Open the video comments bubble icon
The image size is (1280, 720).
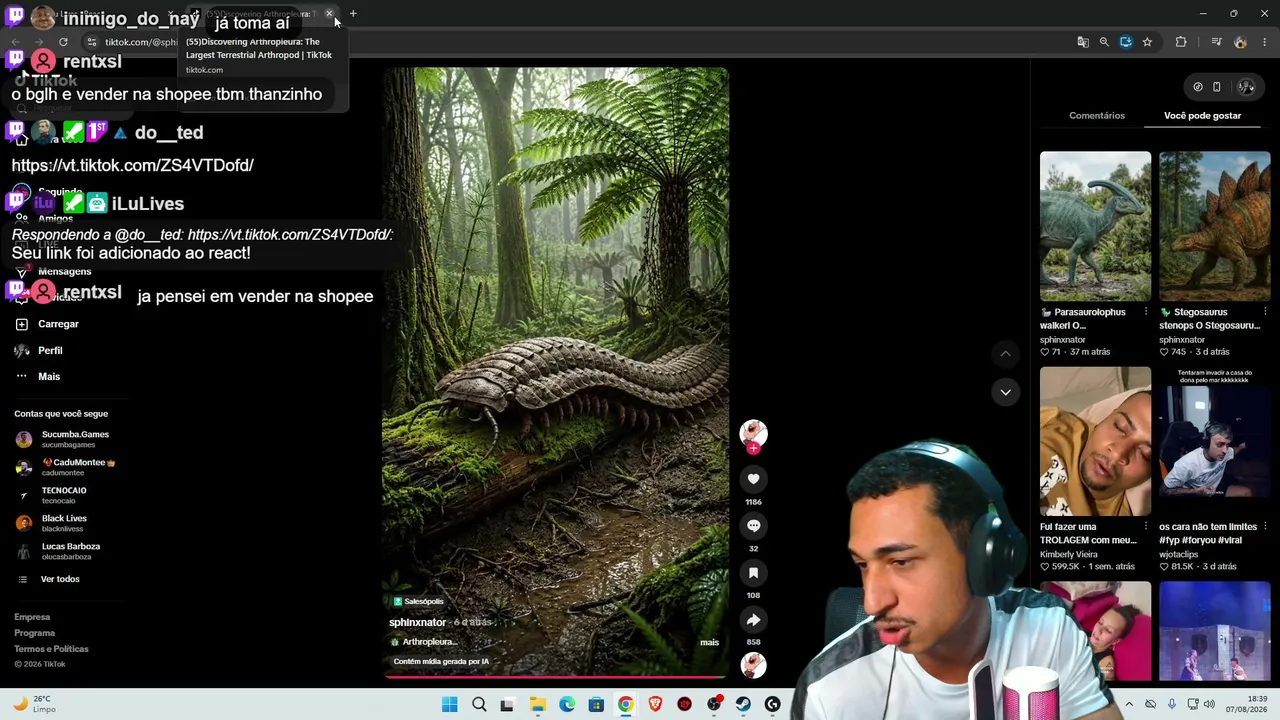click(753, 526)
